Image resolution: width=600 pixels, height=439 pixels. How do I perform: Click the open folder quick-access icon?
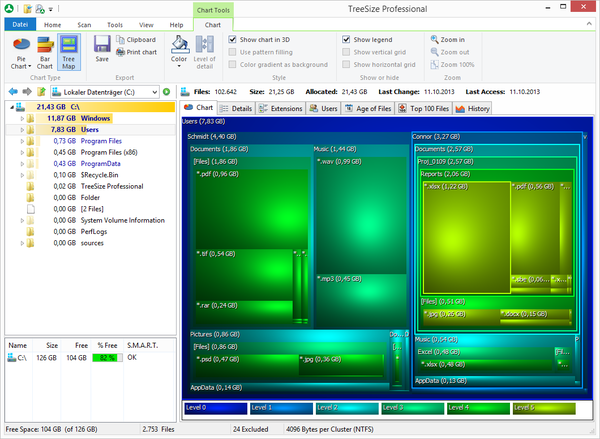tap(27, 8)
